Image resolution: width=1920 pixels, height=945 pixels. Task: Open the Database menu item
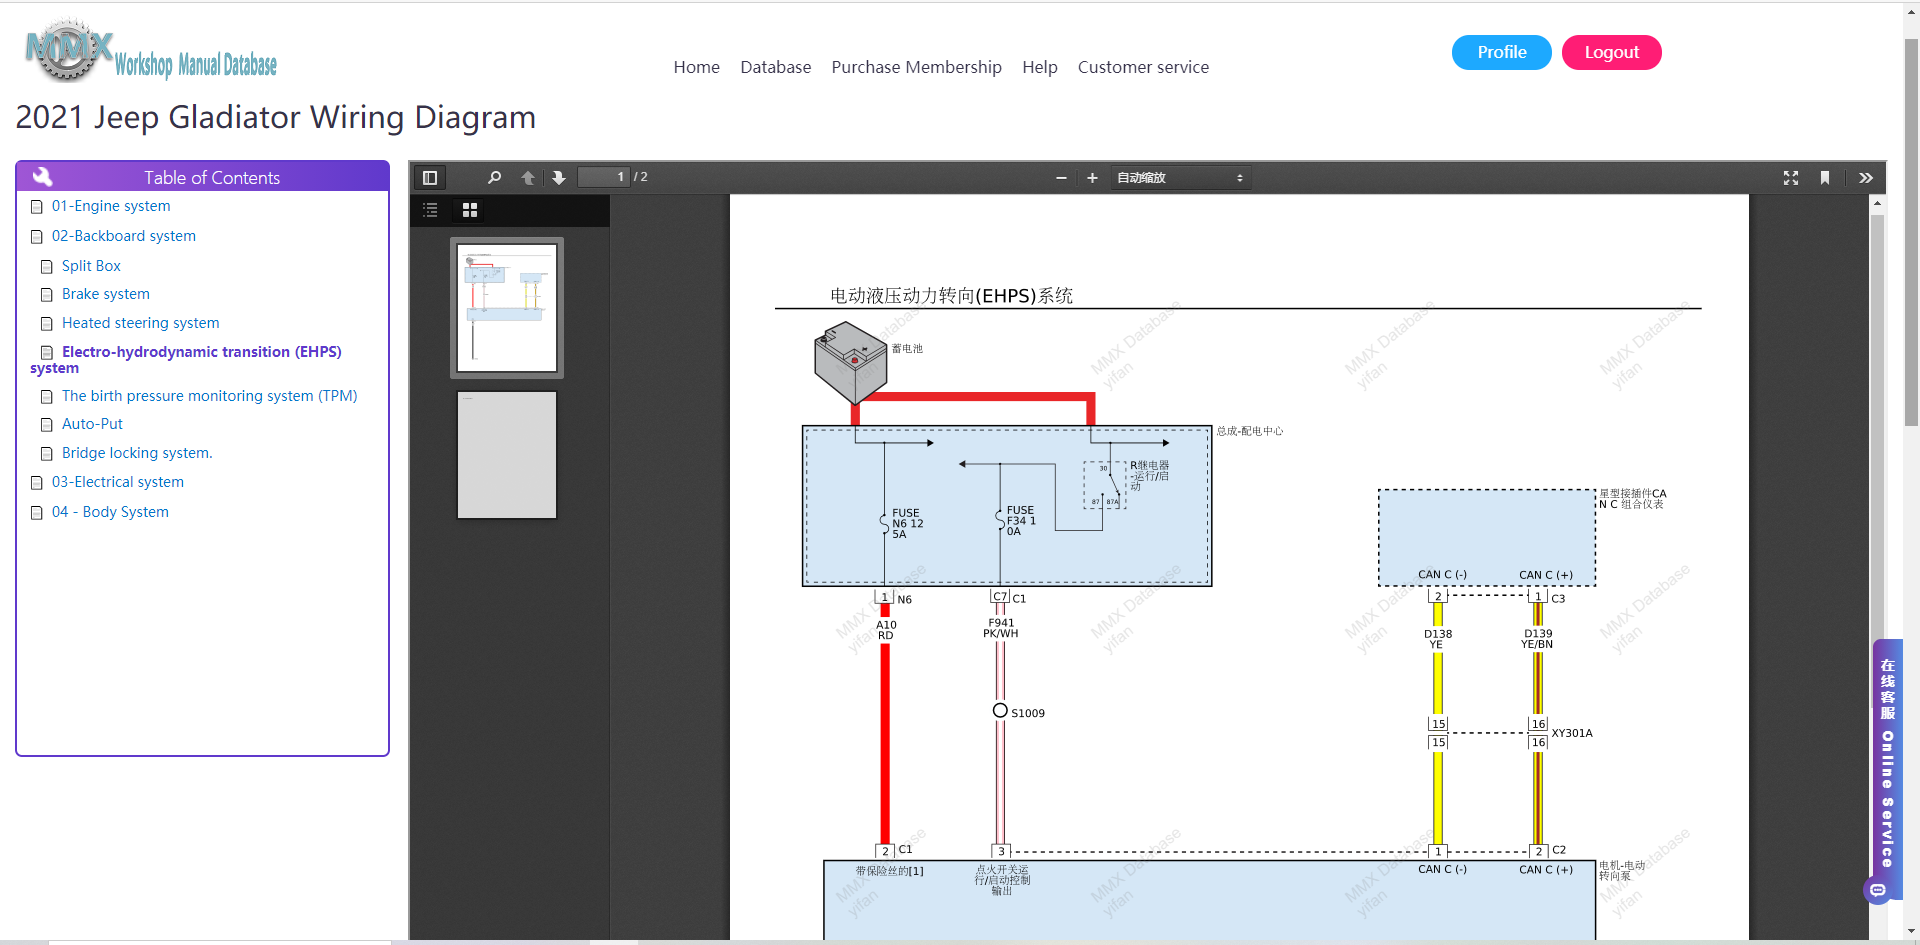tap(776, 67)
